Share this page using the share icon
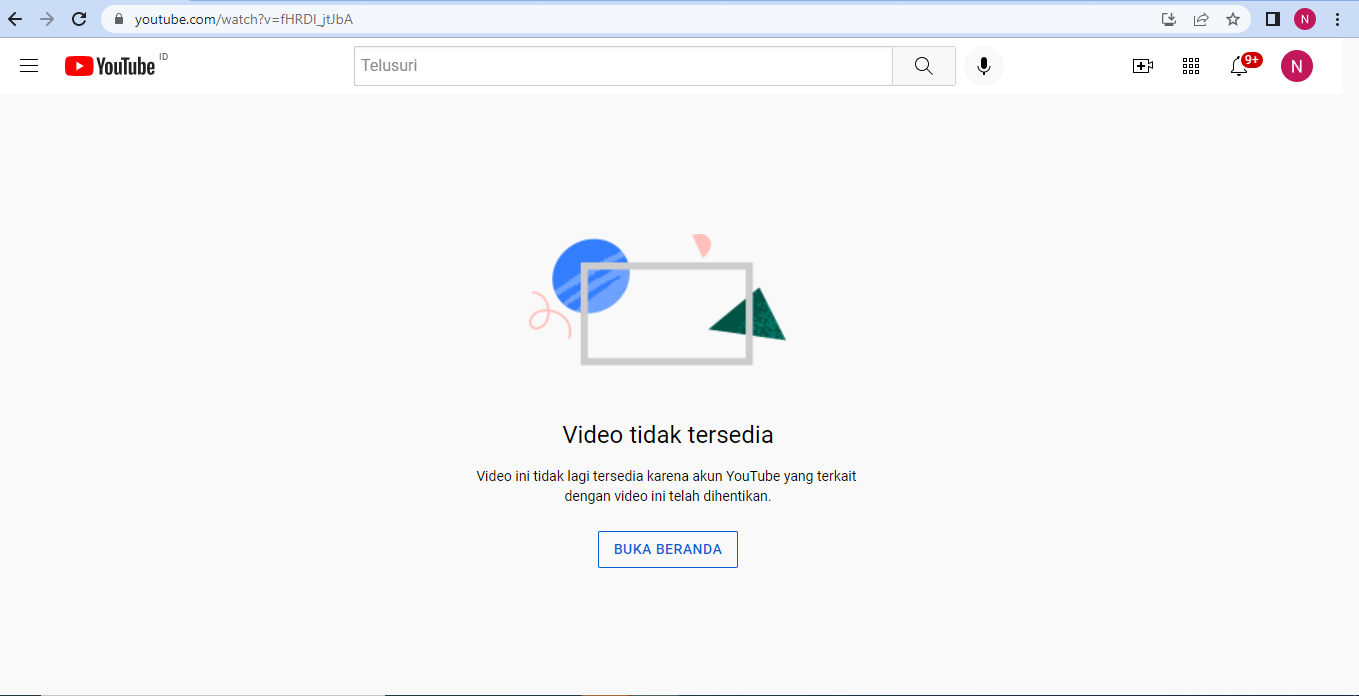 point(1201,19)
